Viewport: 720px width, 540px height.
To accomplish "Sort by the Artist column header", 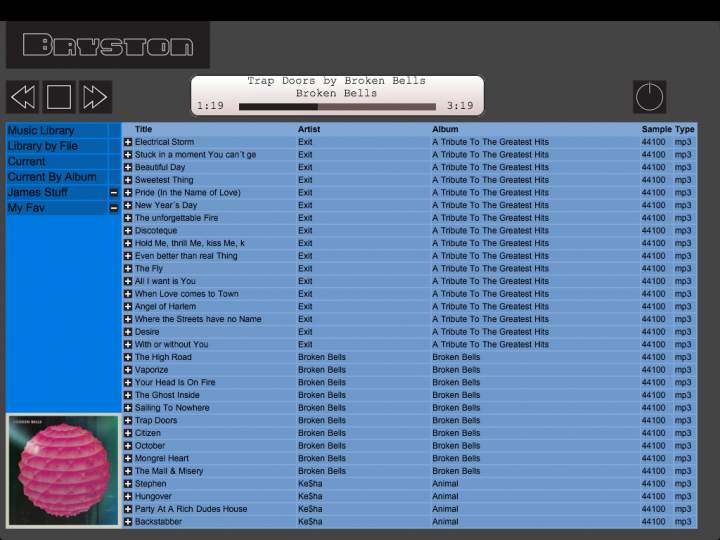I will coord(309,129).
